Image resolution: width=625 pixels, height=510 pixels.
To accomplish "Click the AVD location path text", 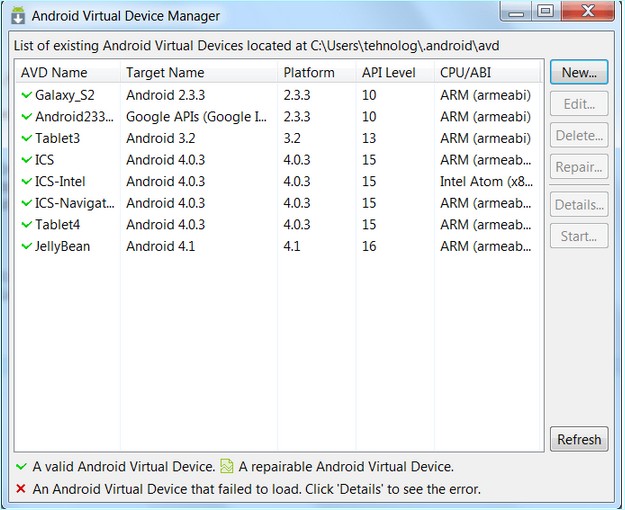I will point(405,45).
